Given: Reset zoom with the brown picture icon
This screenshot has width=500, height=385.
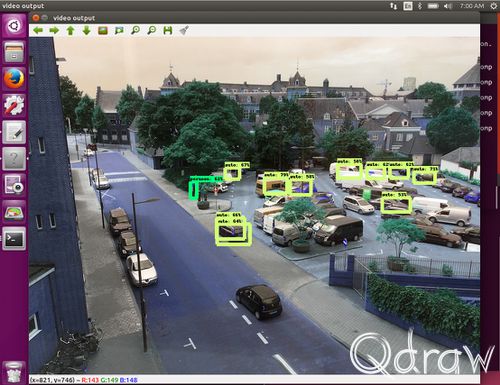Looking at the screenshot, I should coord(103,31).
